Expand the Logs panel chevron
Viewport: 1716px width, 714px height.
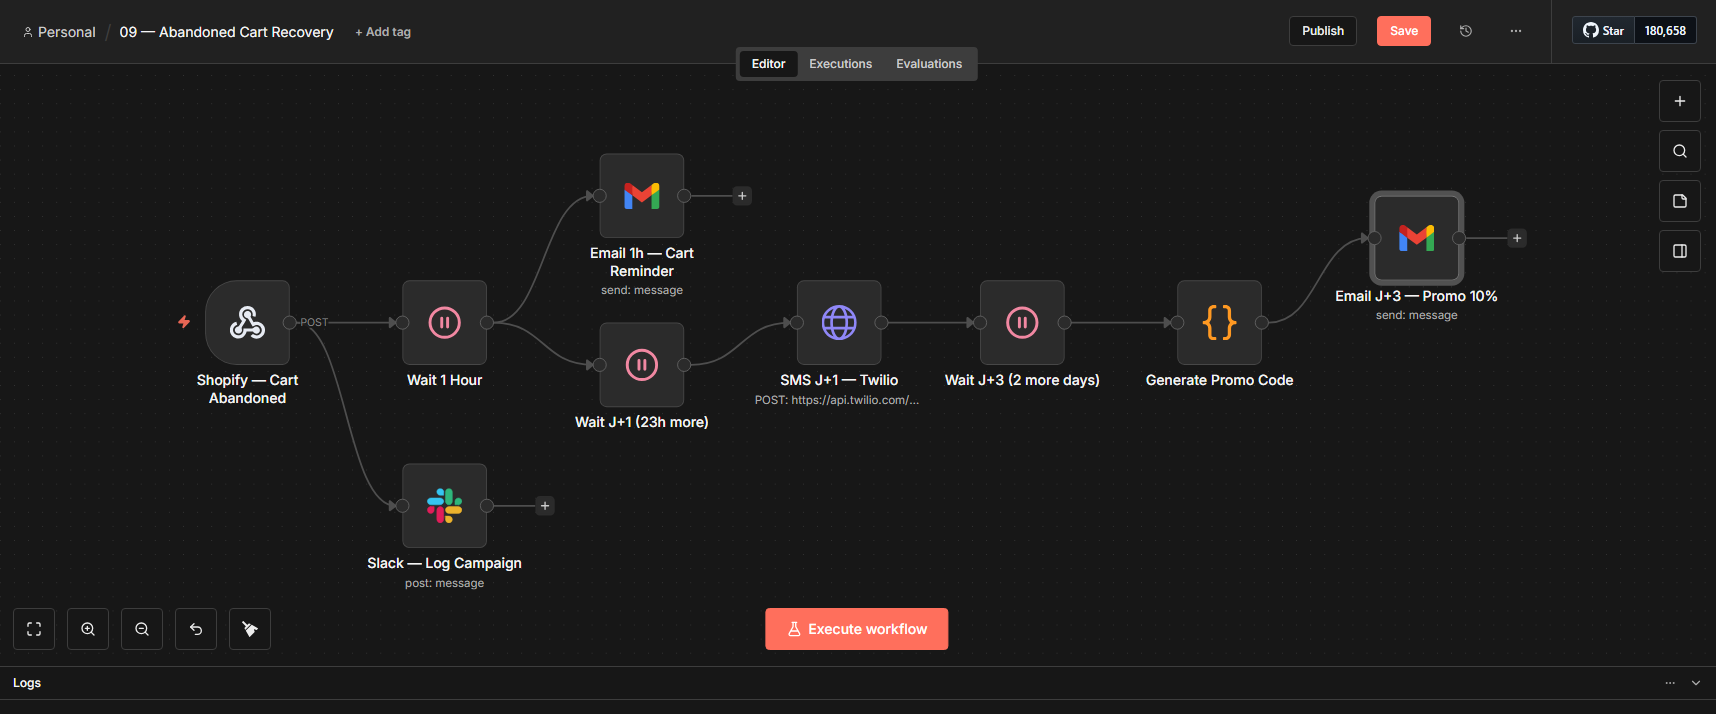(1696, 683)
